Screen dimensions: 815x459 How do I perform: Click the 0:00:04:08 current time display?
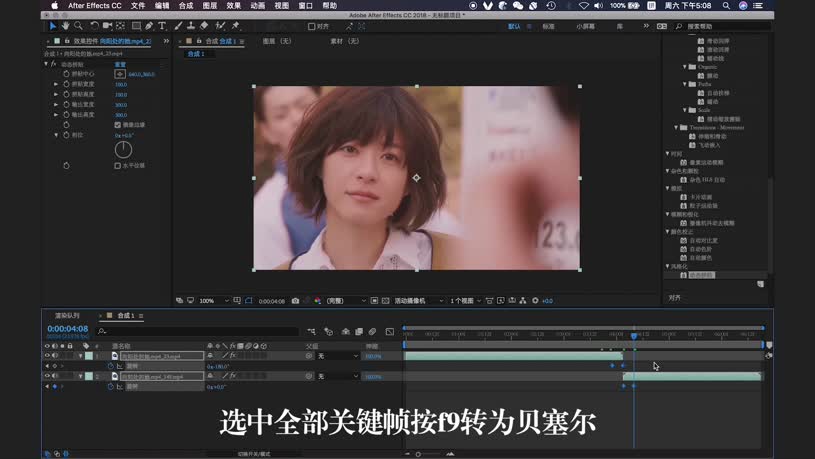68,329
